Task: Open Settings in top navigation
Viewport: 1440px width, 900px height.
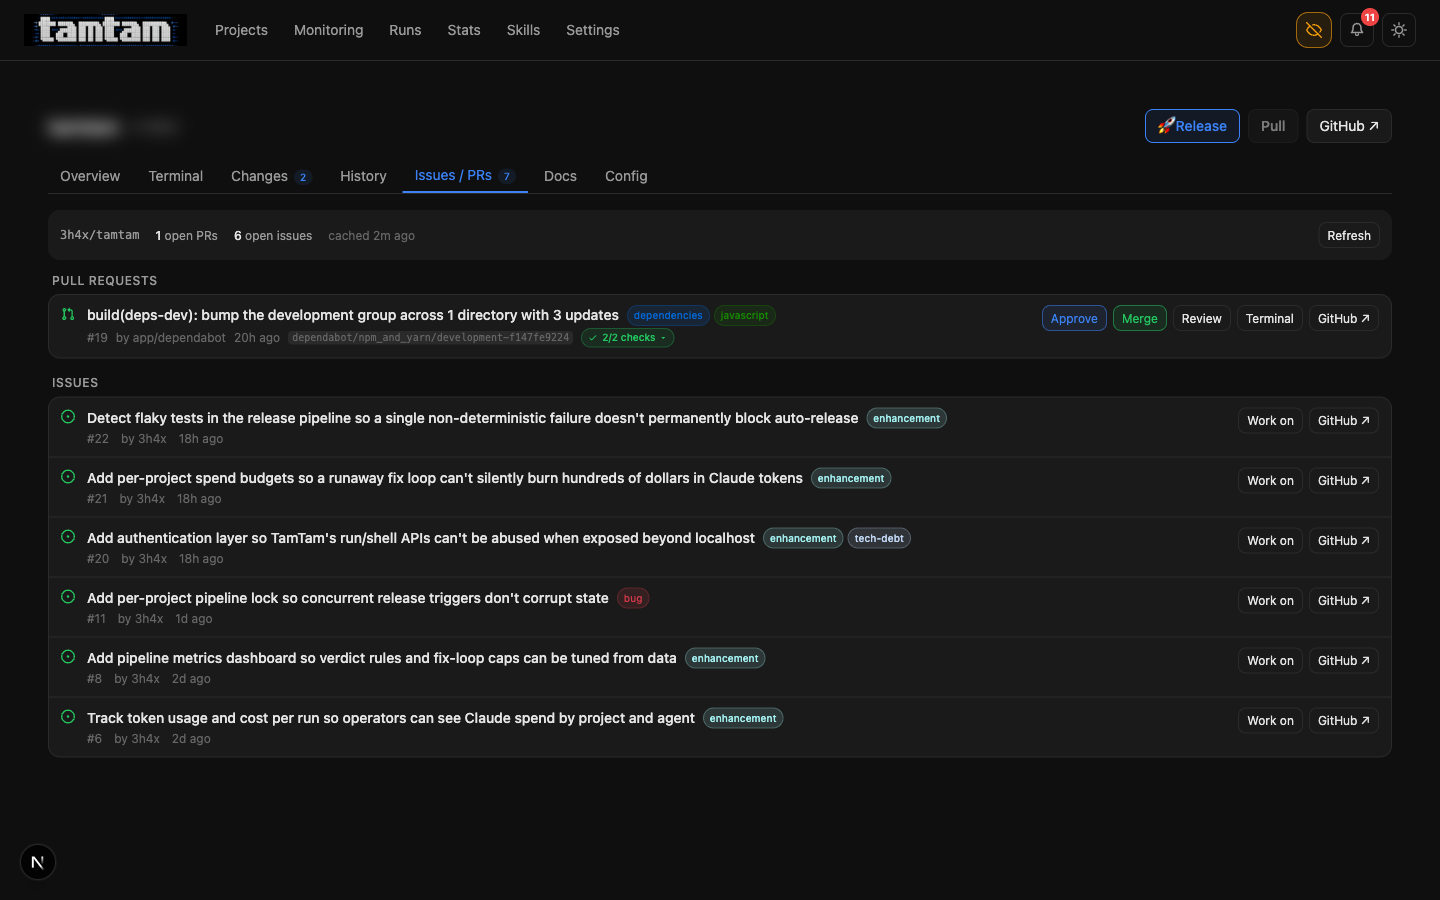Action: point(593,30)
